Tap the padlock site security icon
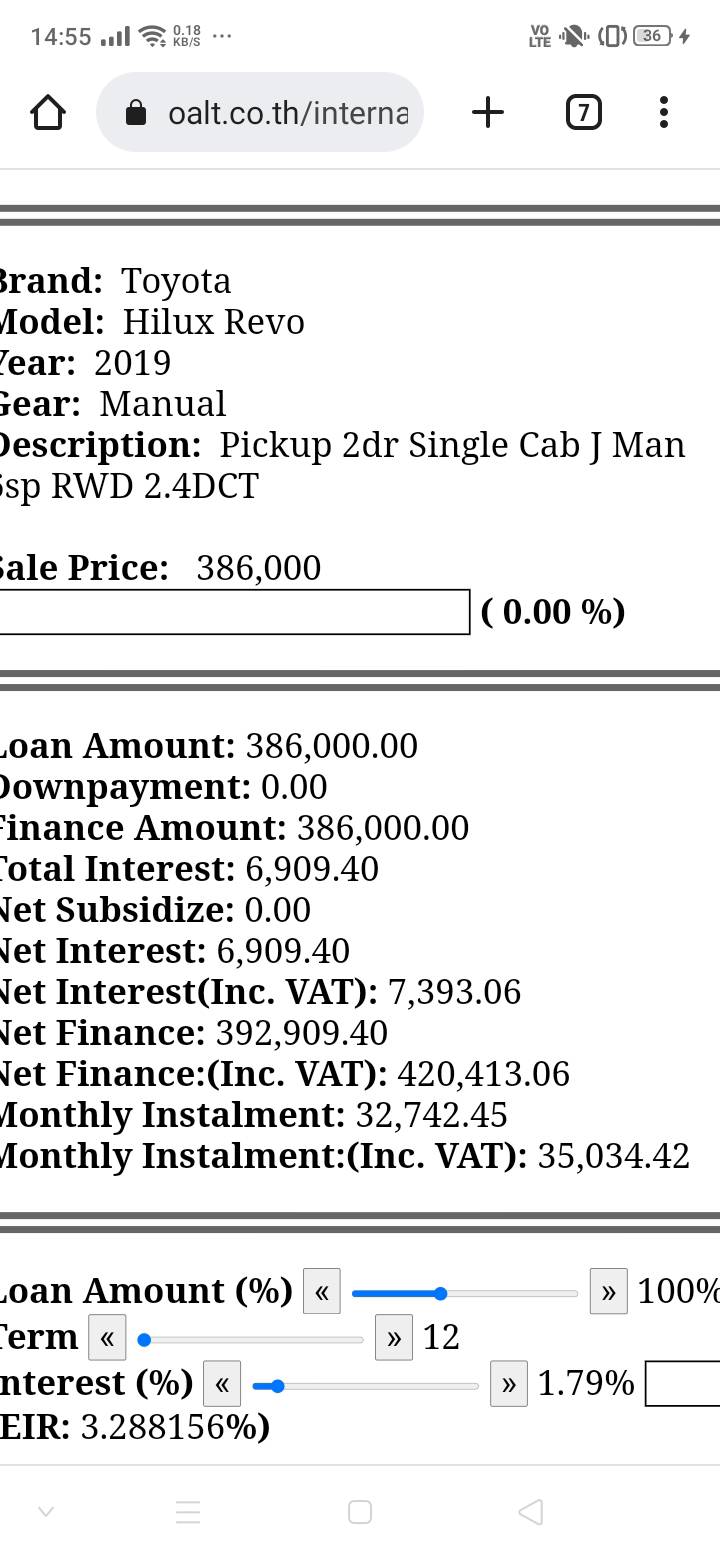The width and height of the screenshot is (720, 1560). [x=136, y=113]
